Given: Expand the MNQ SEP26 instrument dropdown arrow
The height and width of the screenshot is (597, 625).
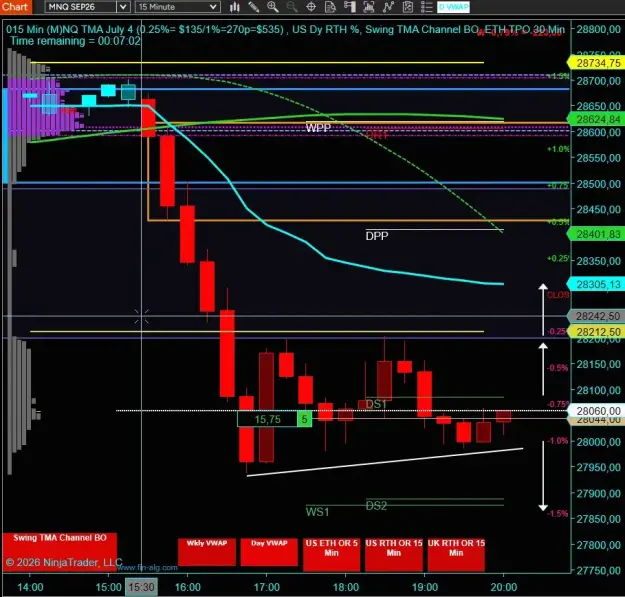Looking at the screenshot, I should click(x=124, y=7).
